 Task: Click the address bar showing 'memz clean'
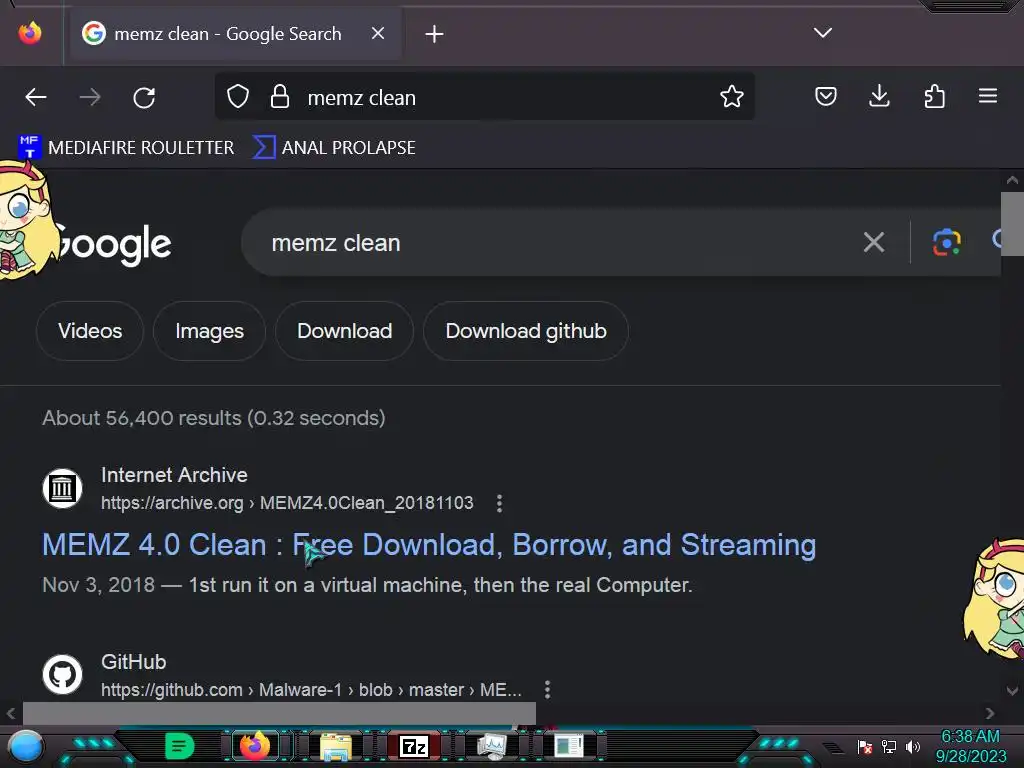[485, 97]
